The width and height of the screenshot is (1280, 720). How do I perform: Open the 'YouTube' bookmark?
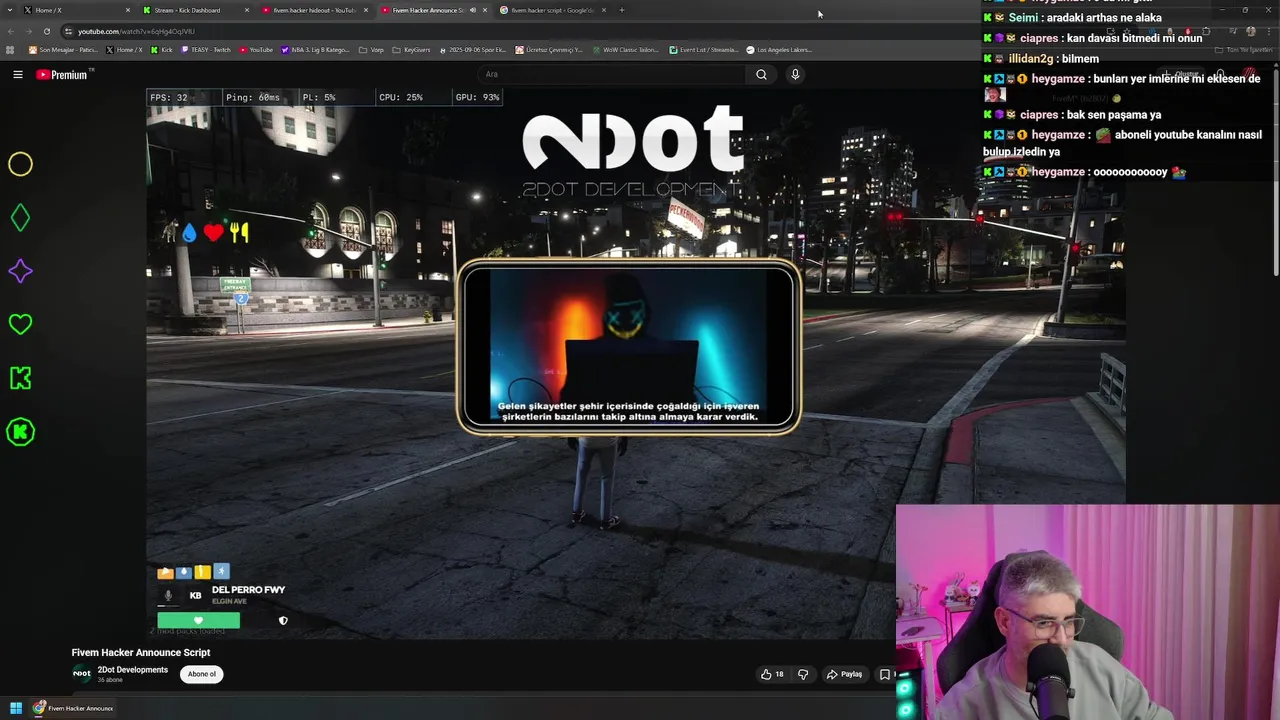(x=256, y=49)
